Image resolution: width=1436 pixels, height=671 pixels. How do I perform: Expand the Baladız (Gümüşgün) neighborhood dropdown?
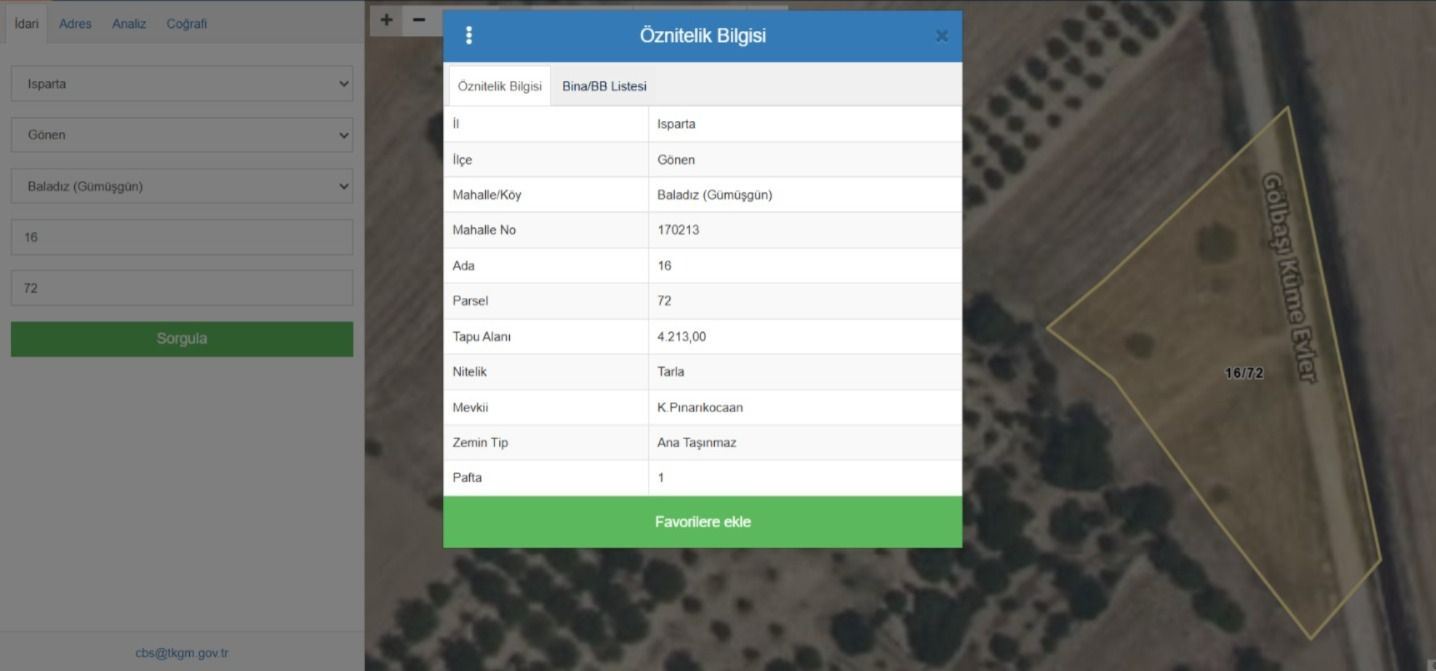pyautogui.click(x=181, y=185)
